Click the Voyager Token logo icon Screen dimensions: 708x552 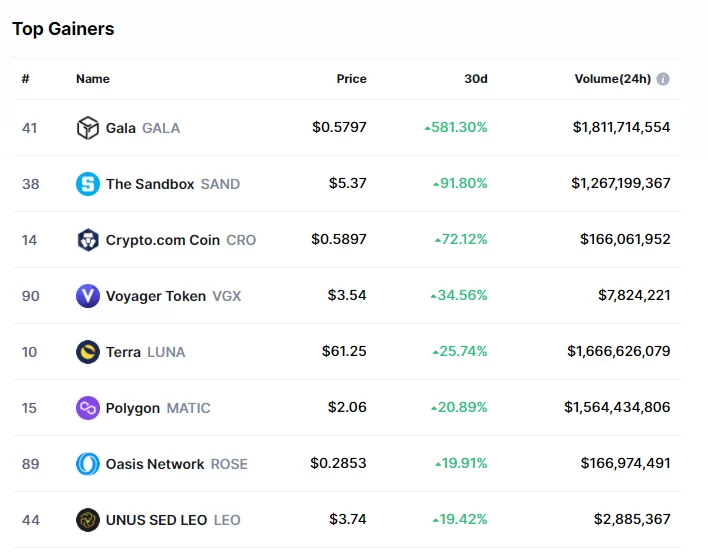point(88,296)
